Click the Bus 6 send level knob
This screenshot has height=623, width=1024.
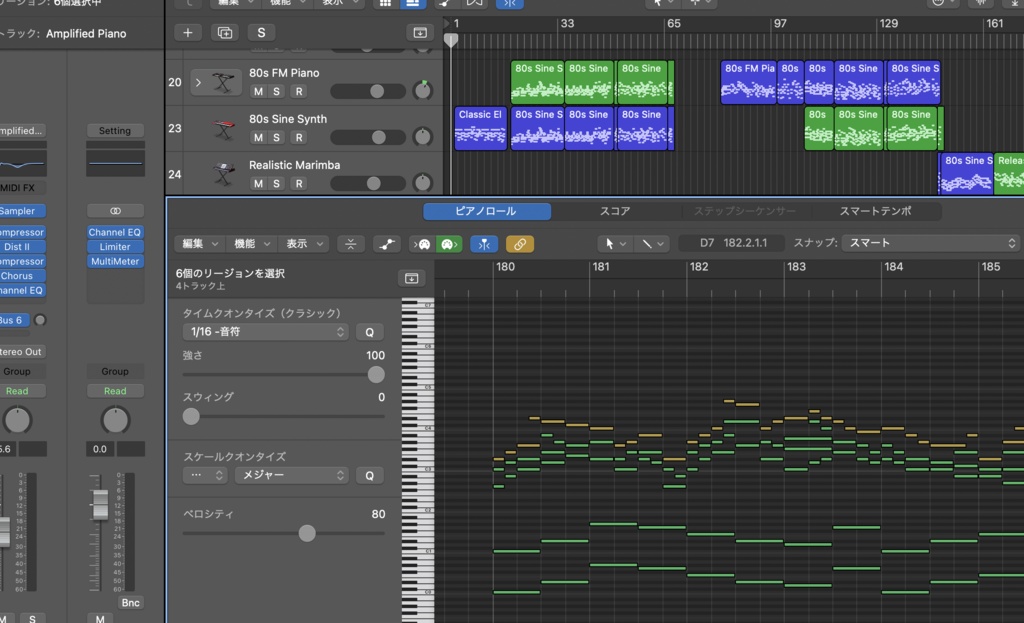tap(40, 320)
